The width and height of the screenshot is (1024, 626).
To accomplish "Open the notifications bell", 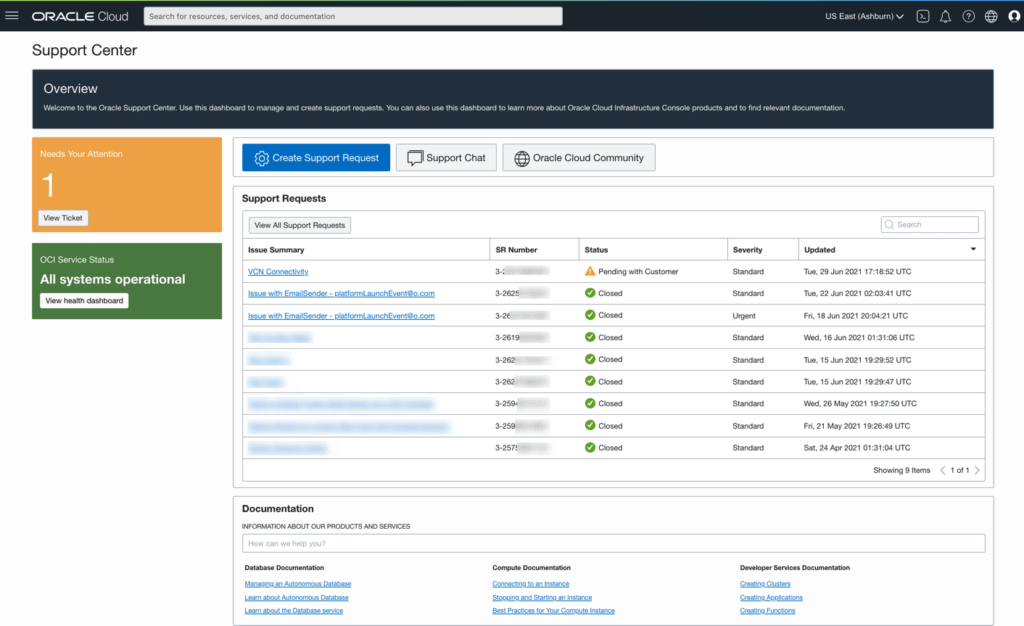I will [945, 16].
